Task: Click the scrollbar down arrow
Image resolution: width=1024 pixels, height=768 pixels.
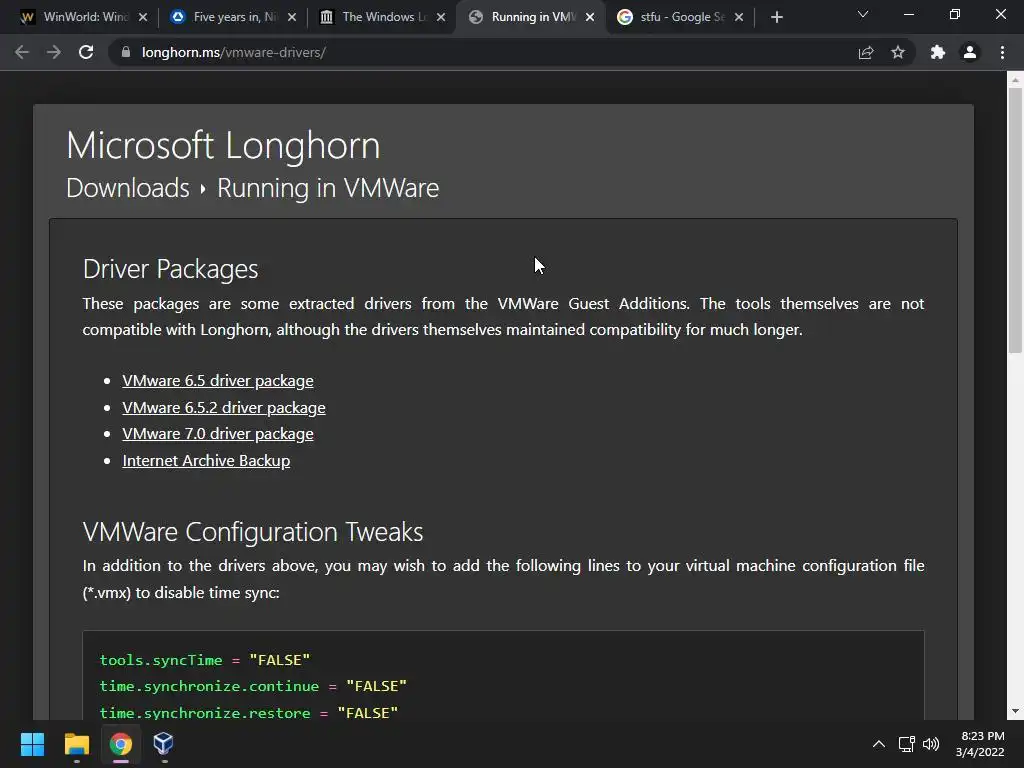Action: point(1015,711)
